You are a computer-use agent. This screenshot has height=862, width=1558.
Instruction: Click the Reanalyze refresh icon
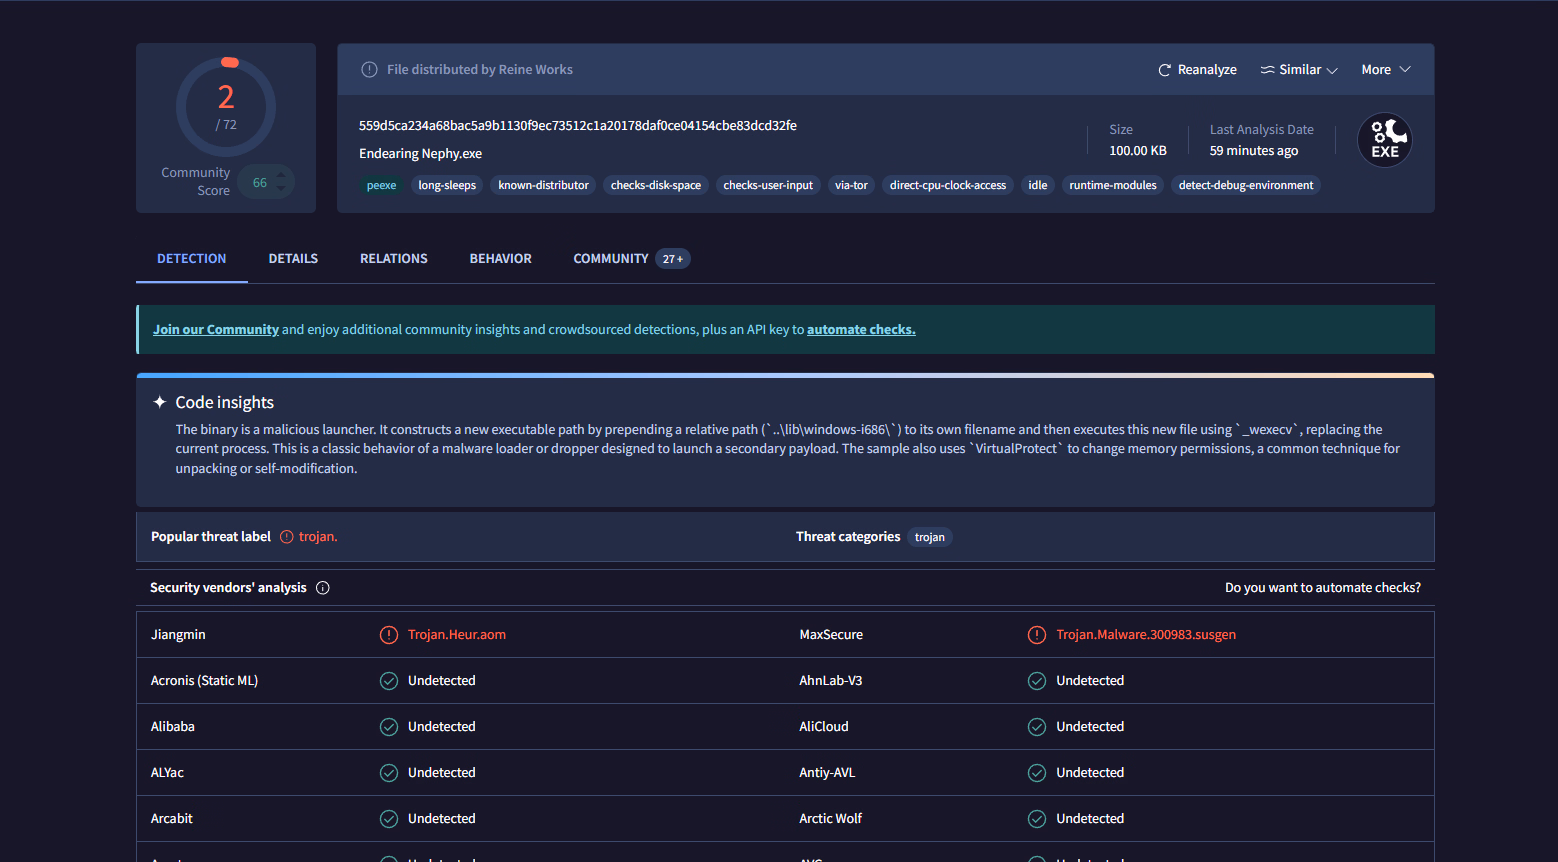click(1164, 70)
